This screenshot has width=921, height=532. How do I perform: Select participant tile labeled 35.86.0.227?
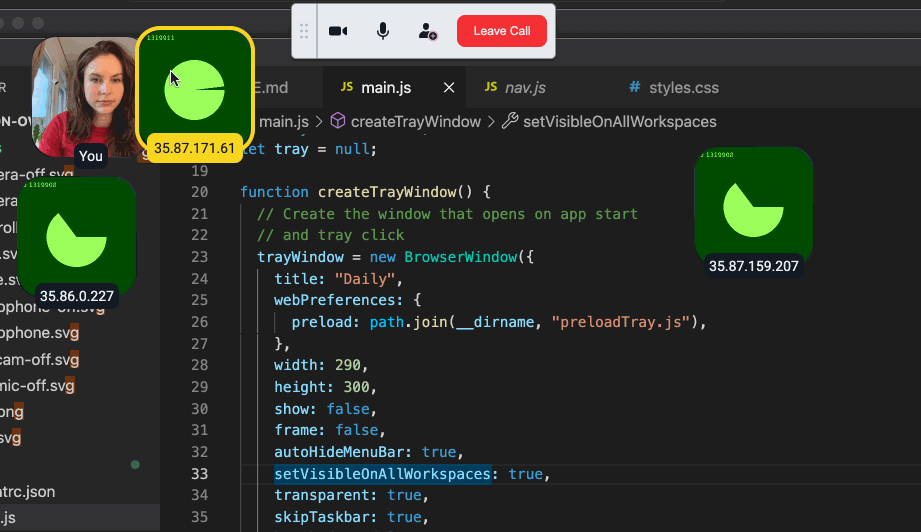click(76, 237)
